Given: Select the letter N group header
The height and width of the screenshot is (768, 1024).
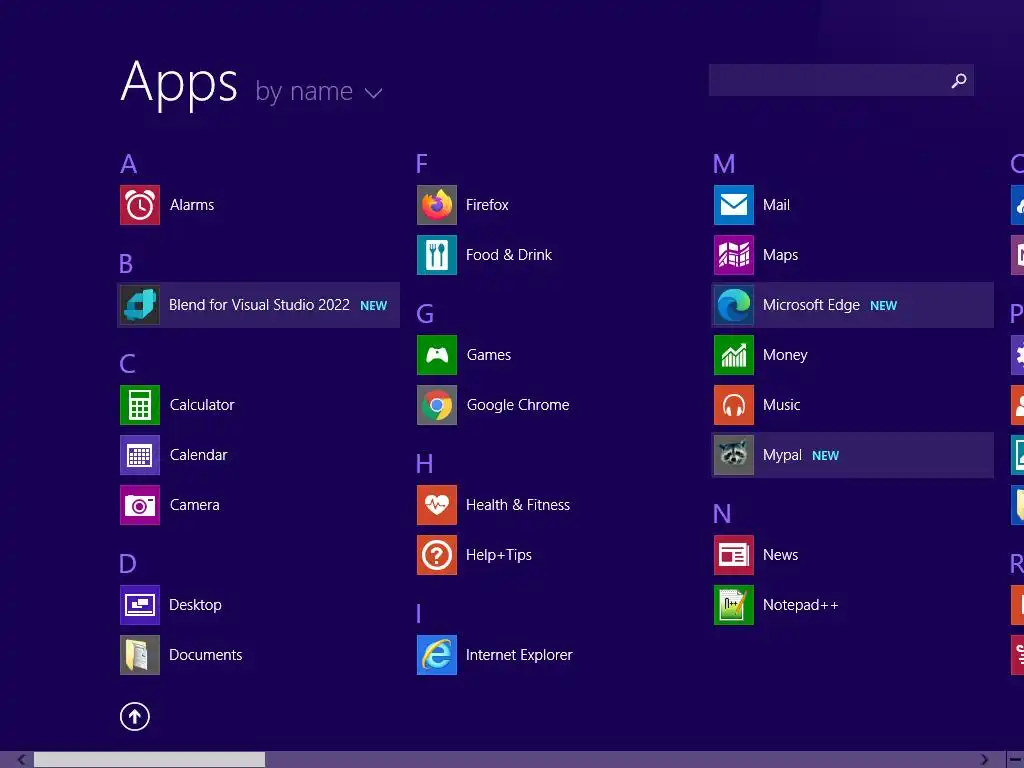Looking at the screenshot, I should (x=722, y=514).
